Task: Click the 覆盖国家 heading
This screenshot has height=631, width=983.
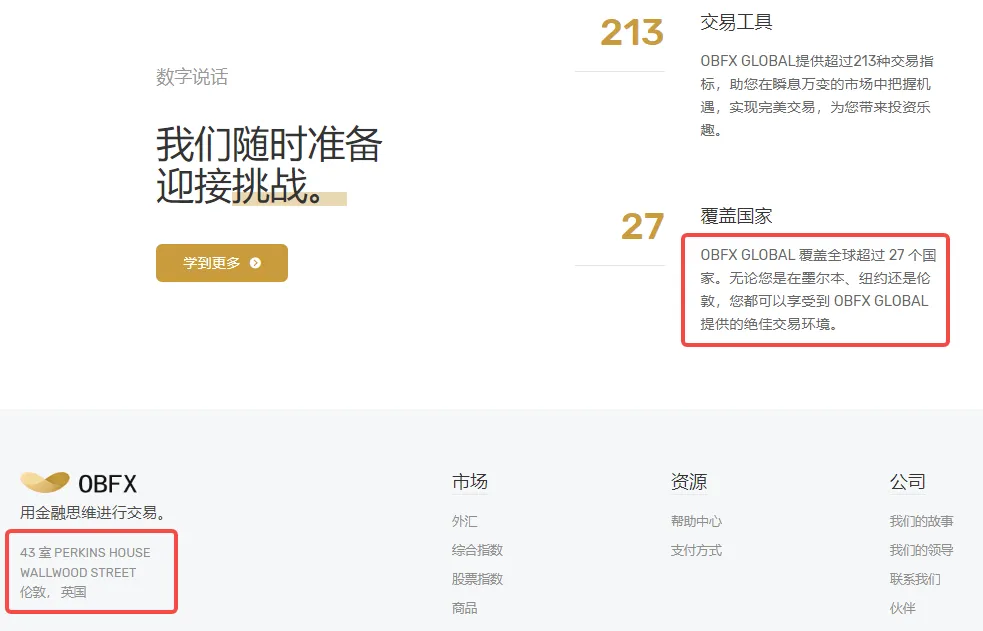Action: pos(736,216)
